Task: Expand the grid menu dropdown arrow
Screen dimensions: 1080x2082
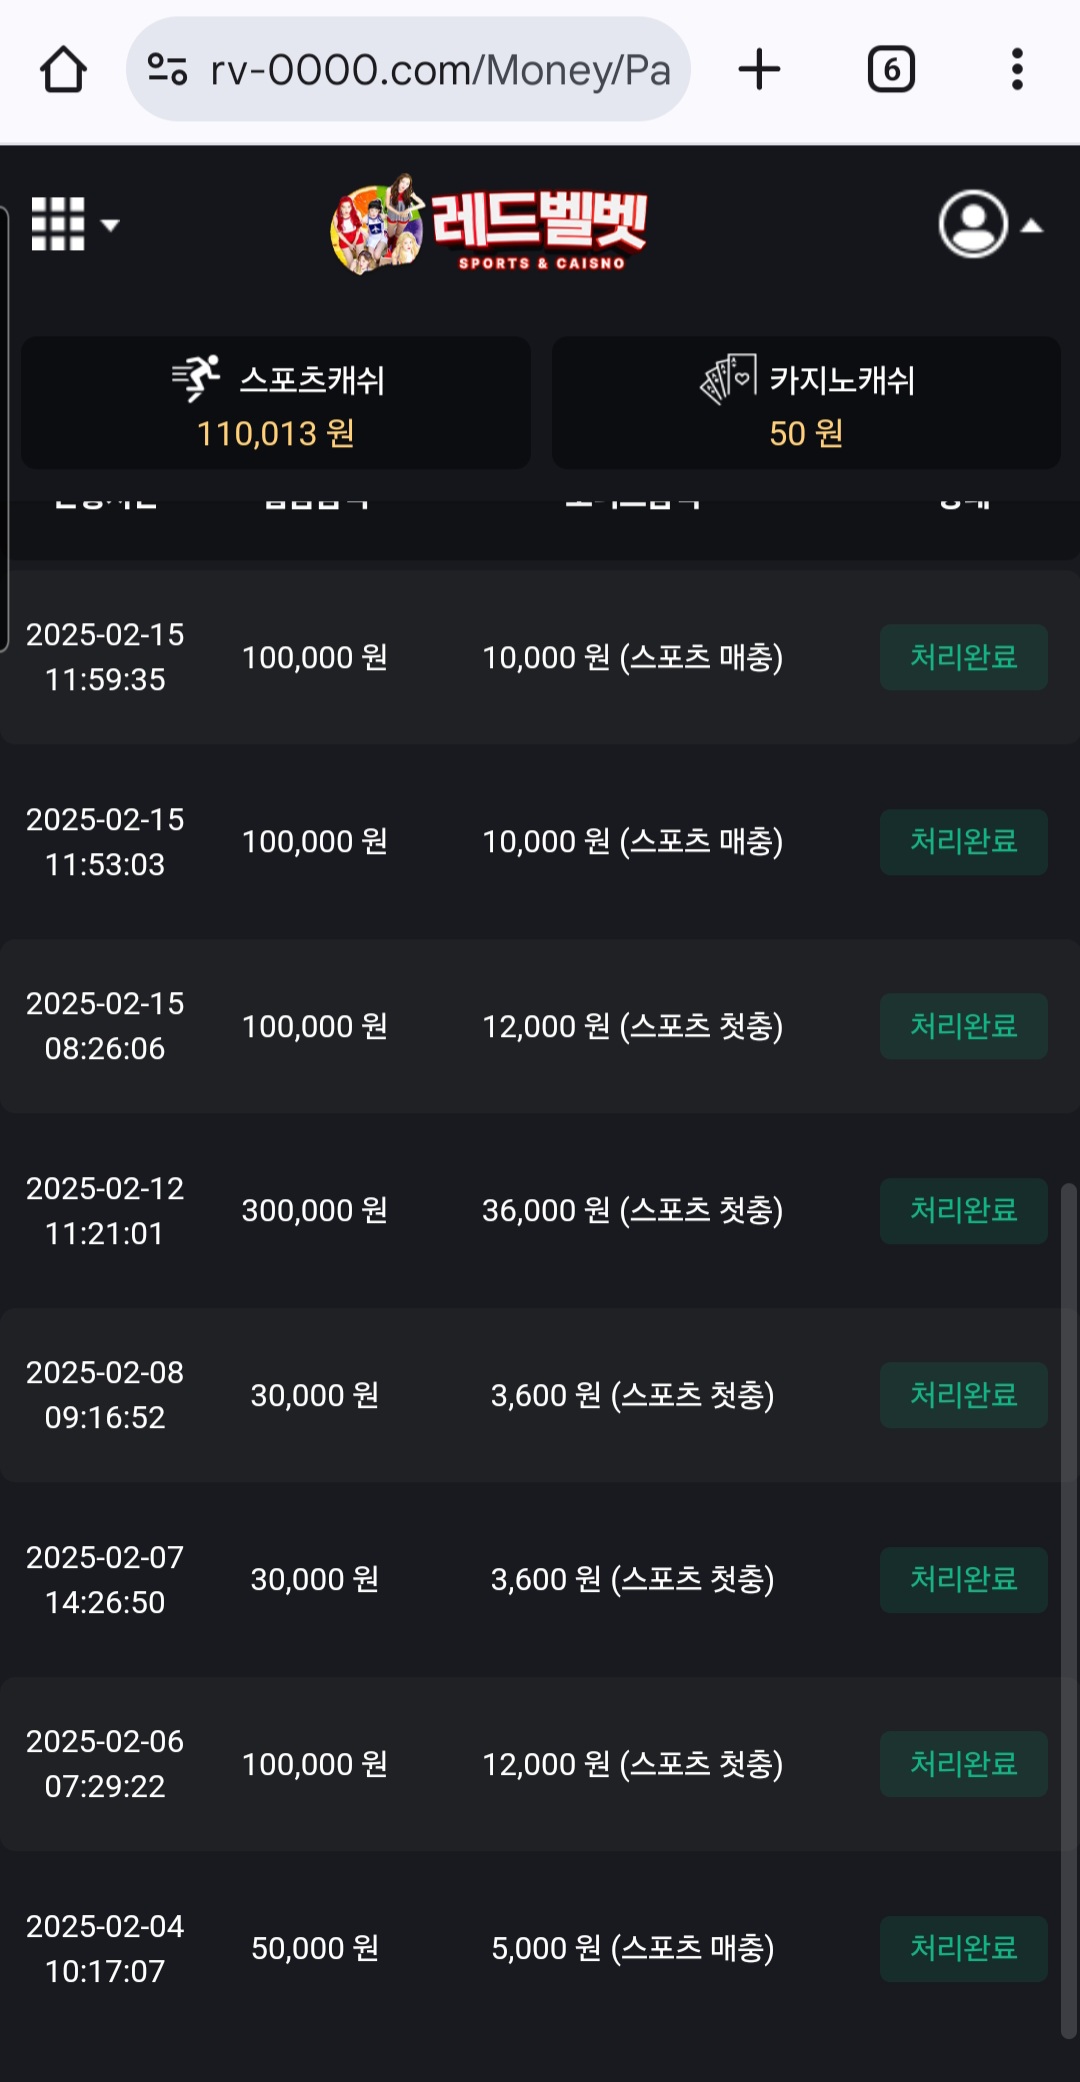Action: point(111,225)
